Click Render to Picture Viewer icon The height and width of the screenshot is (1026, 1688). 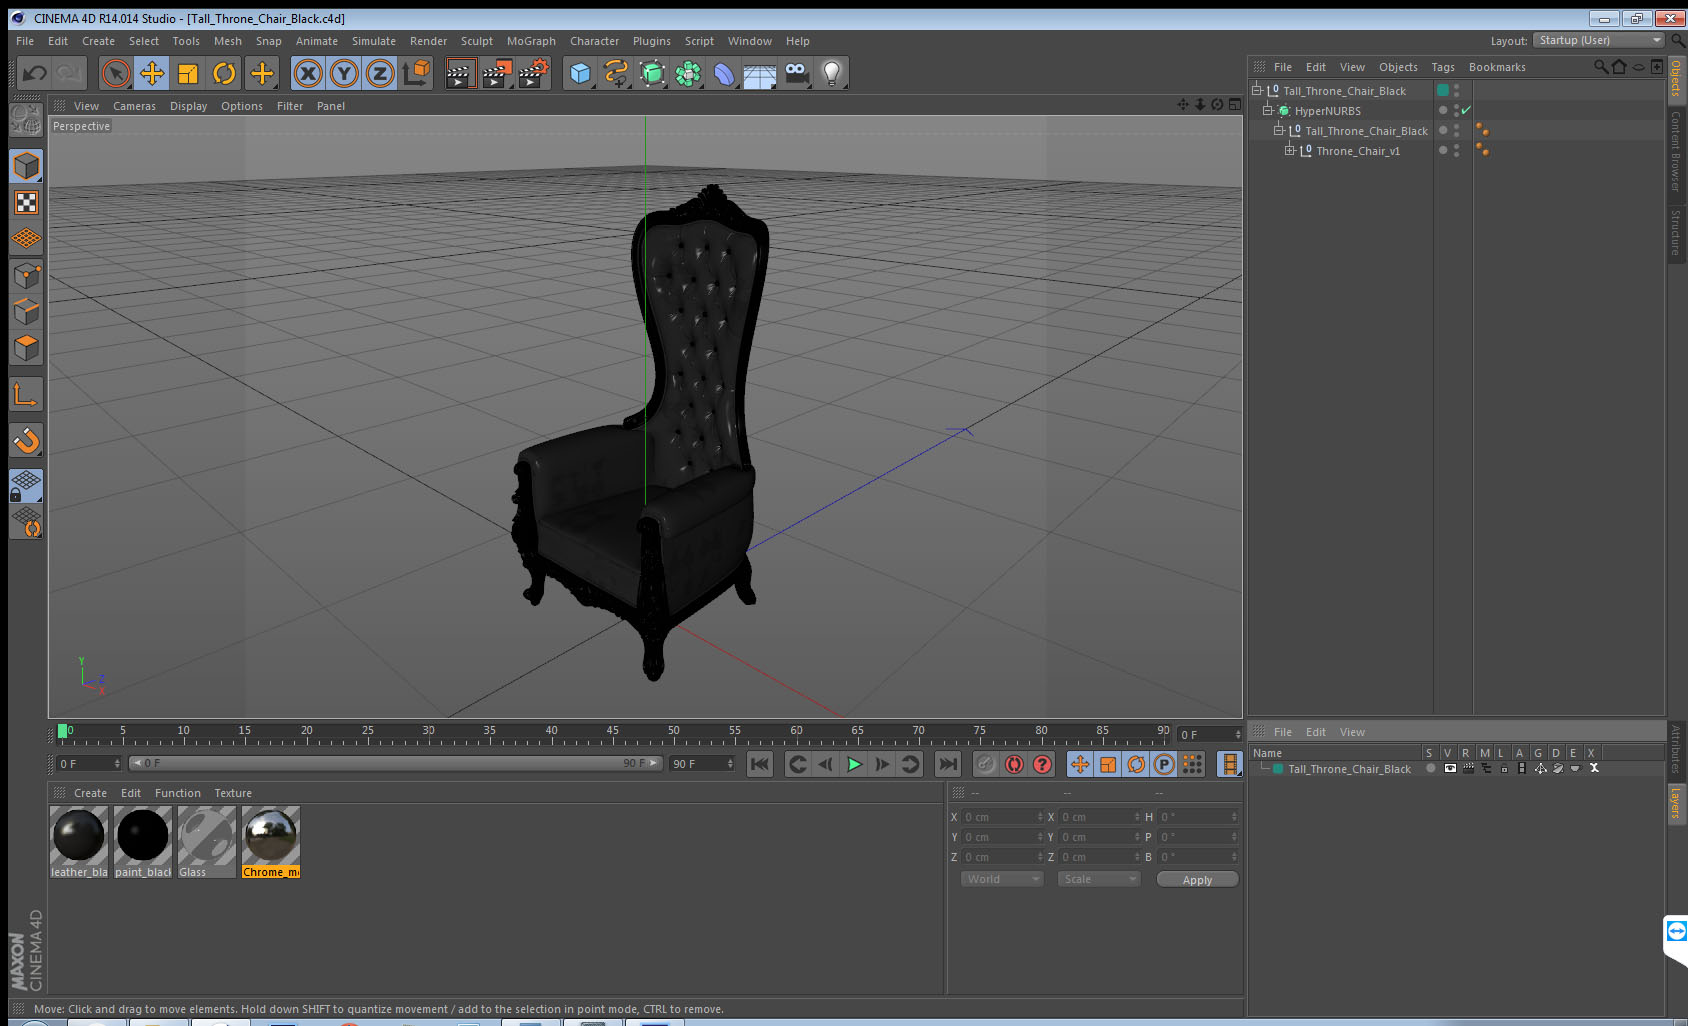(x=496, y=73)
